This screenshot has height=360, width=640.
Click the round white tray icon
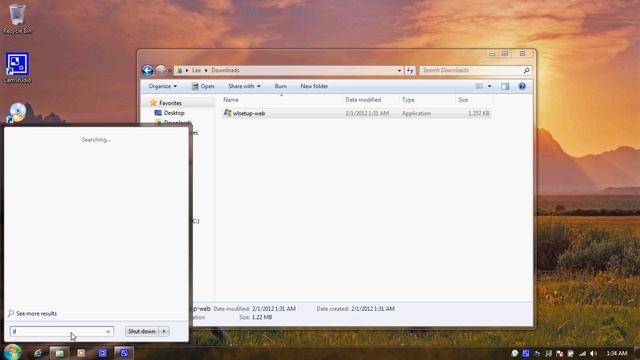pos(515,353)
